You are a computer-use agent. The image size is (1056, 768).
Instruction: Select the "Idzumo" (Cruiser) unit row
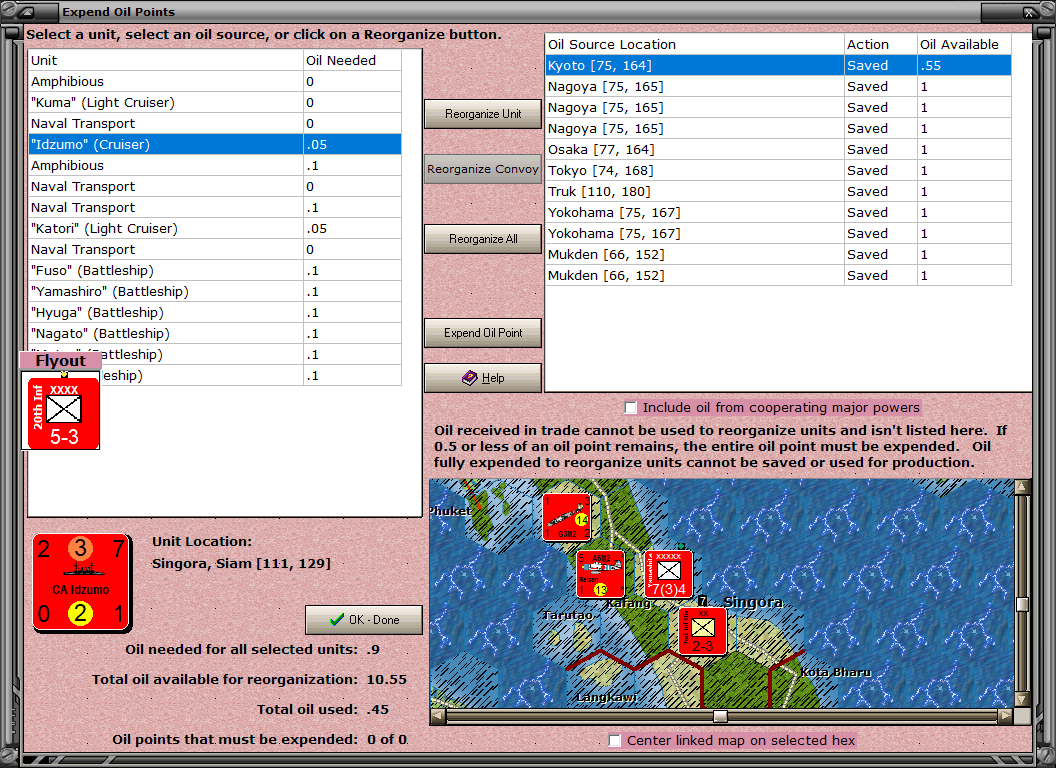coord(215,144)
